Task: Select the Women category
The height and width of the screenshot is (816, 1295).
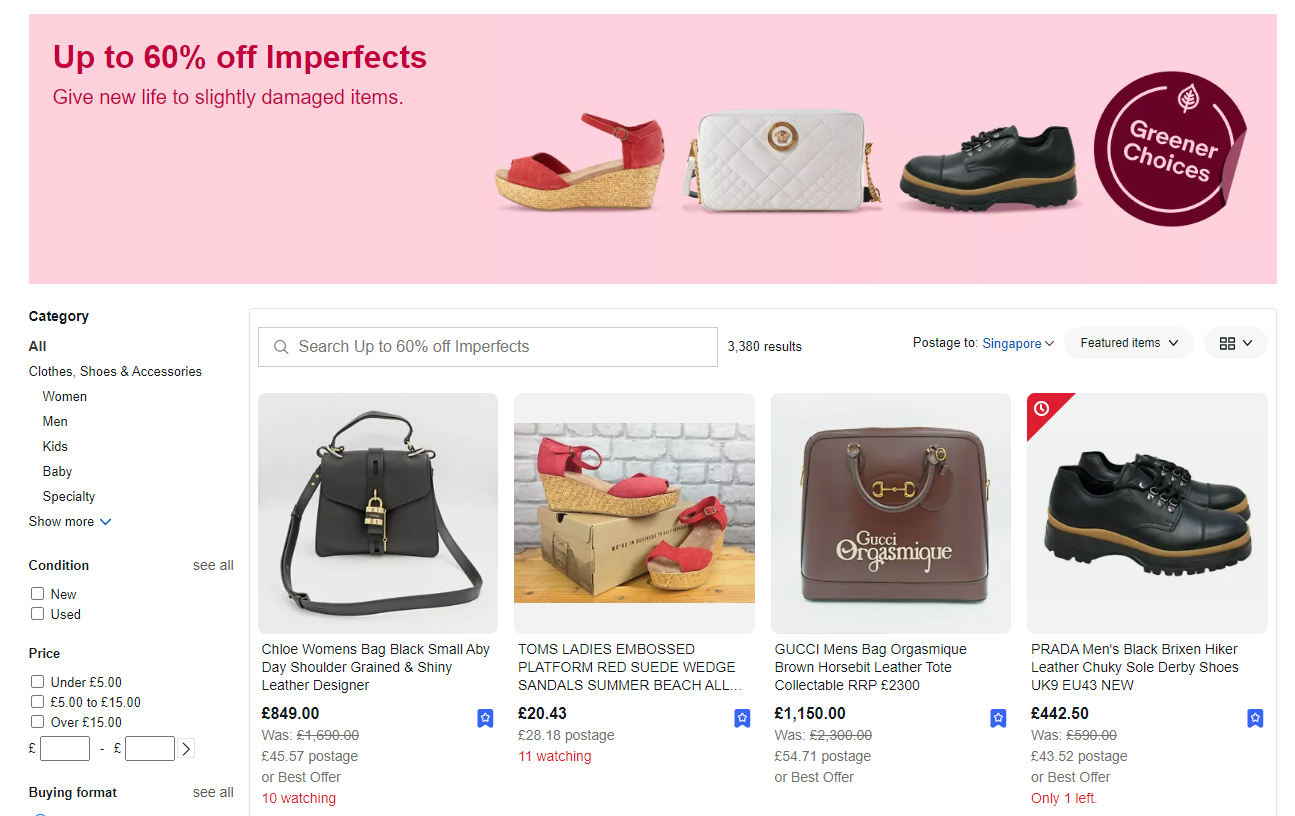Action: 64,396
